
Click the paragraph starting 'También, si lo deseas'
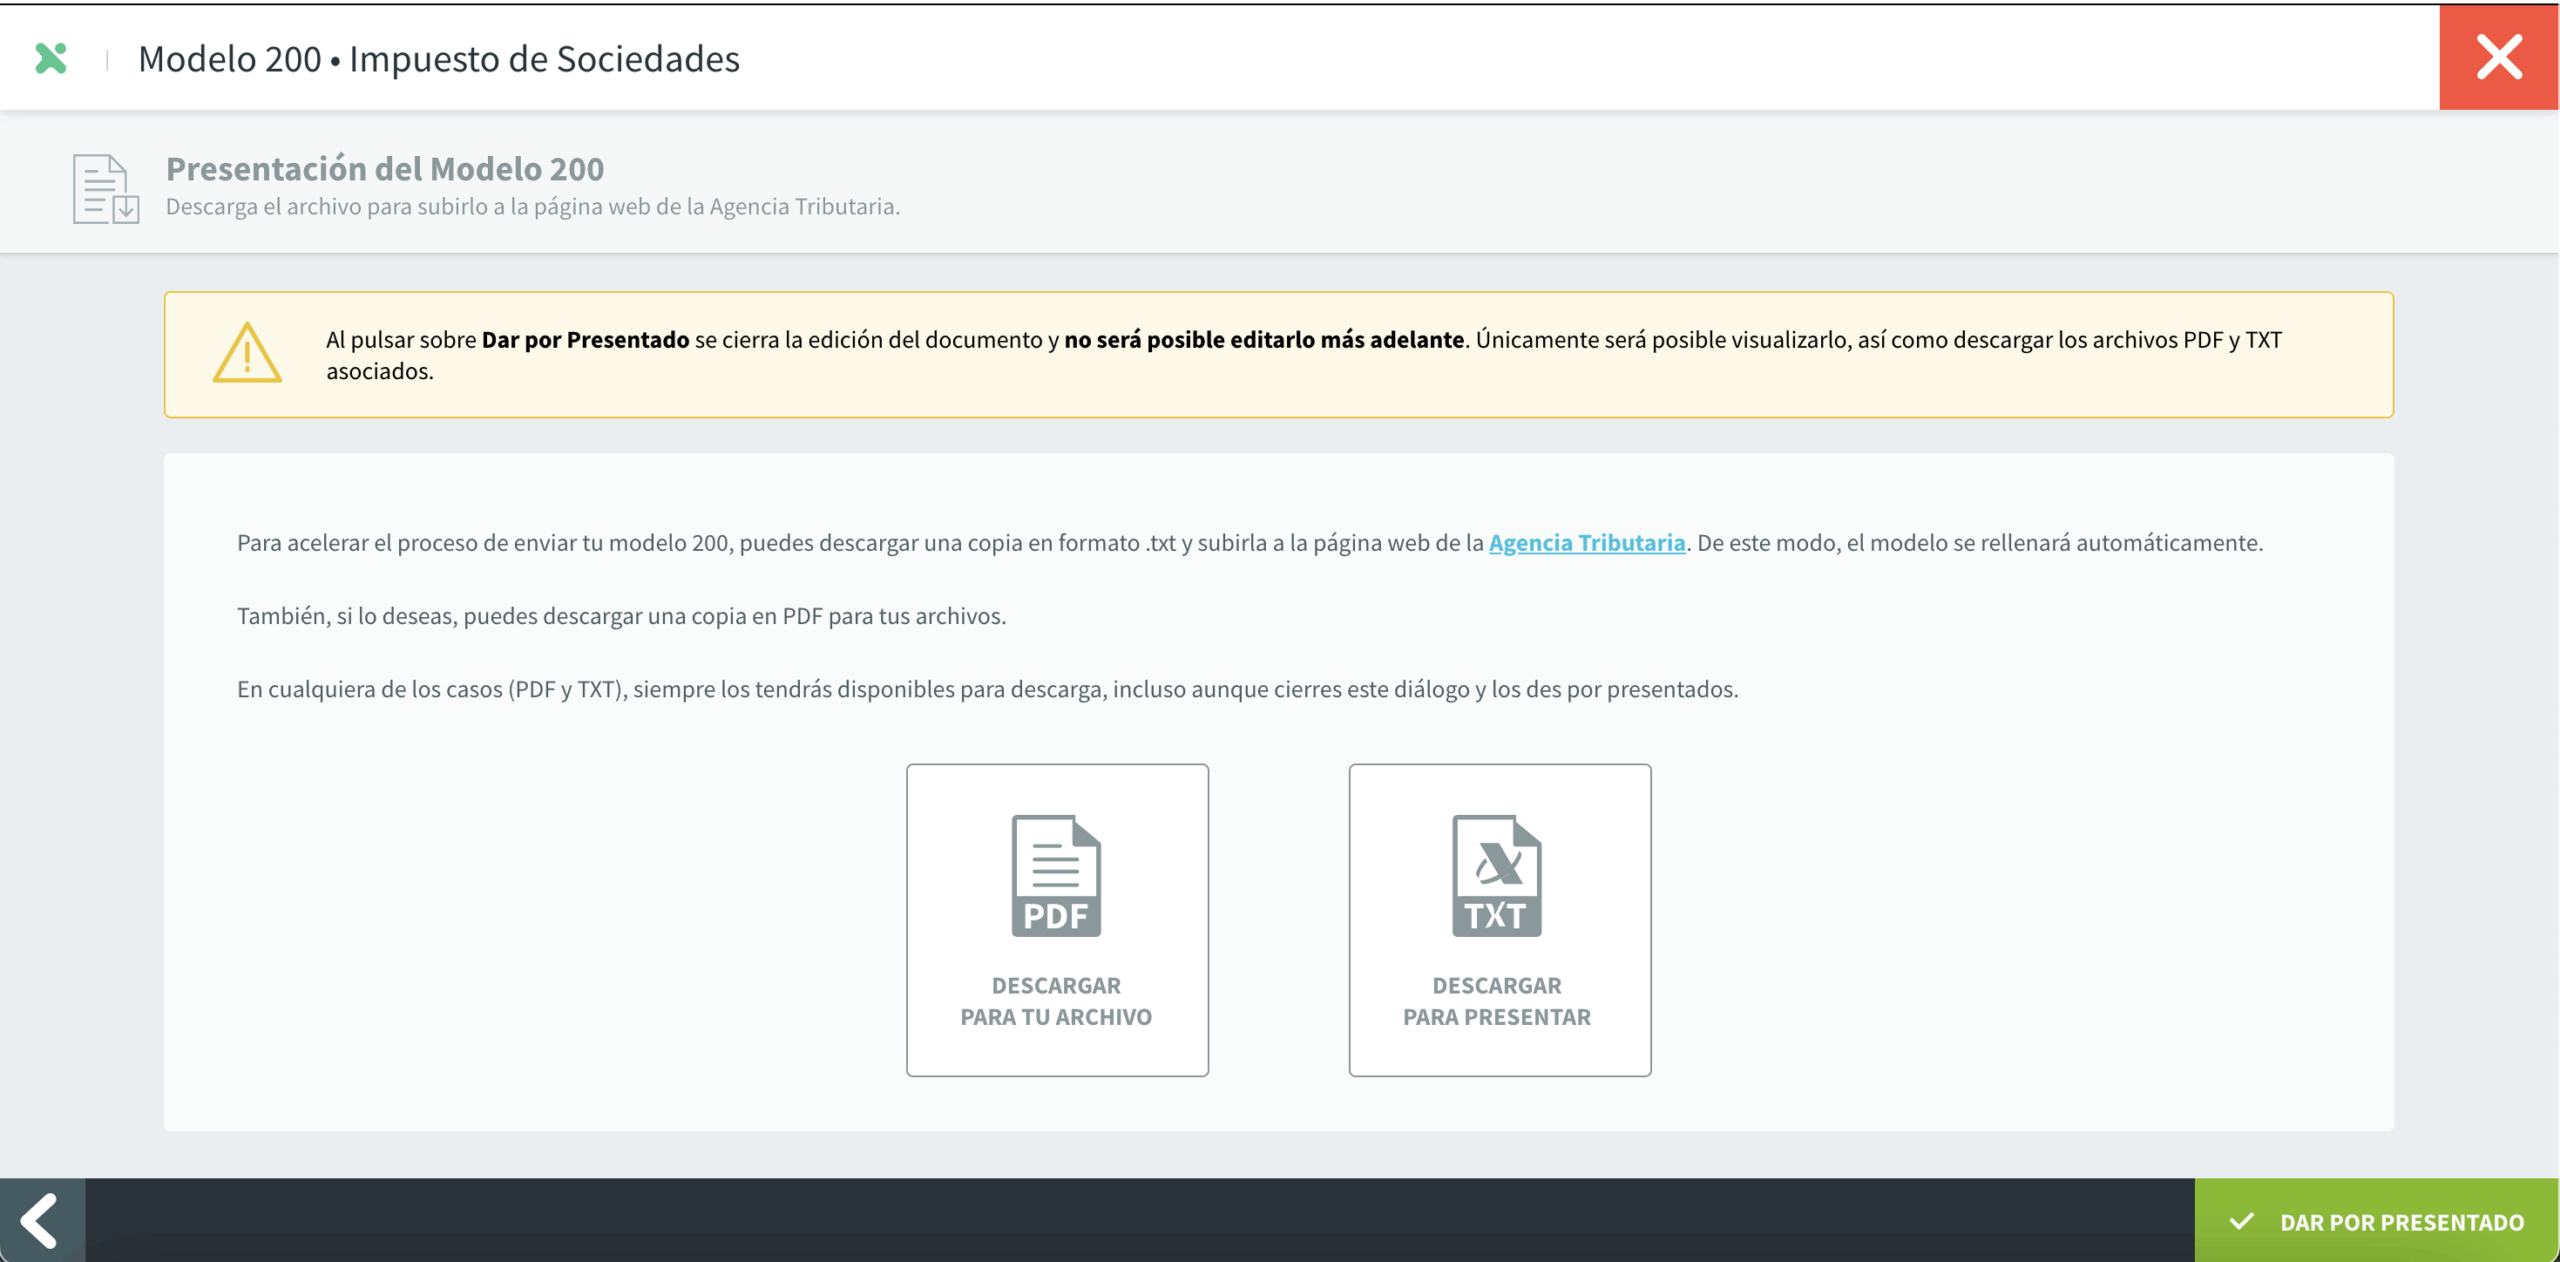[x=621, y=616]
